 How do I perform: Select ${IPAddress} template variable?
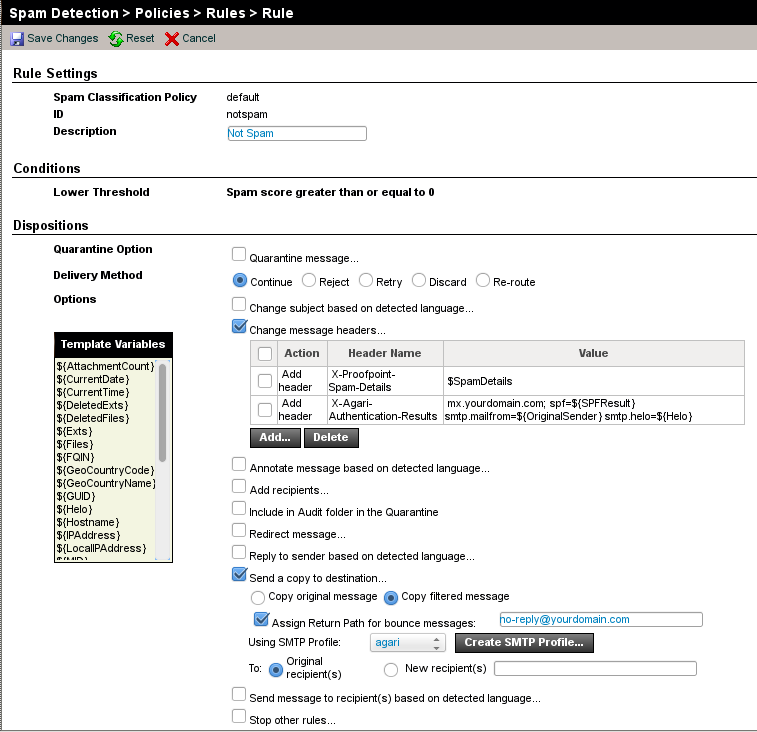88,535
